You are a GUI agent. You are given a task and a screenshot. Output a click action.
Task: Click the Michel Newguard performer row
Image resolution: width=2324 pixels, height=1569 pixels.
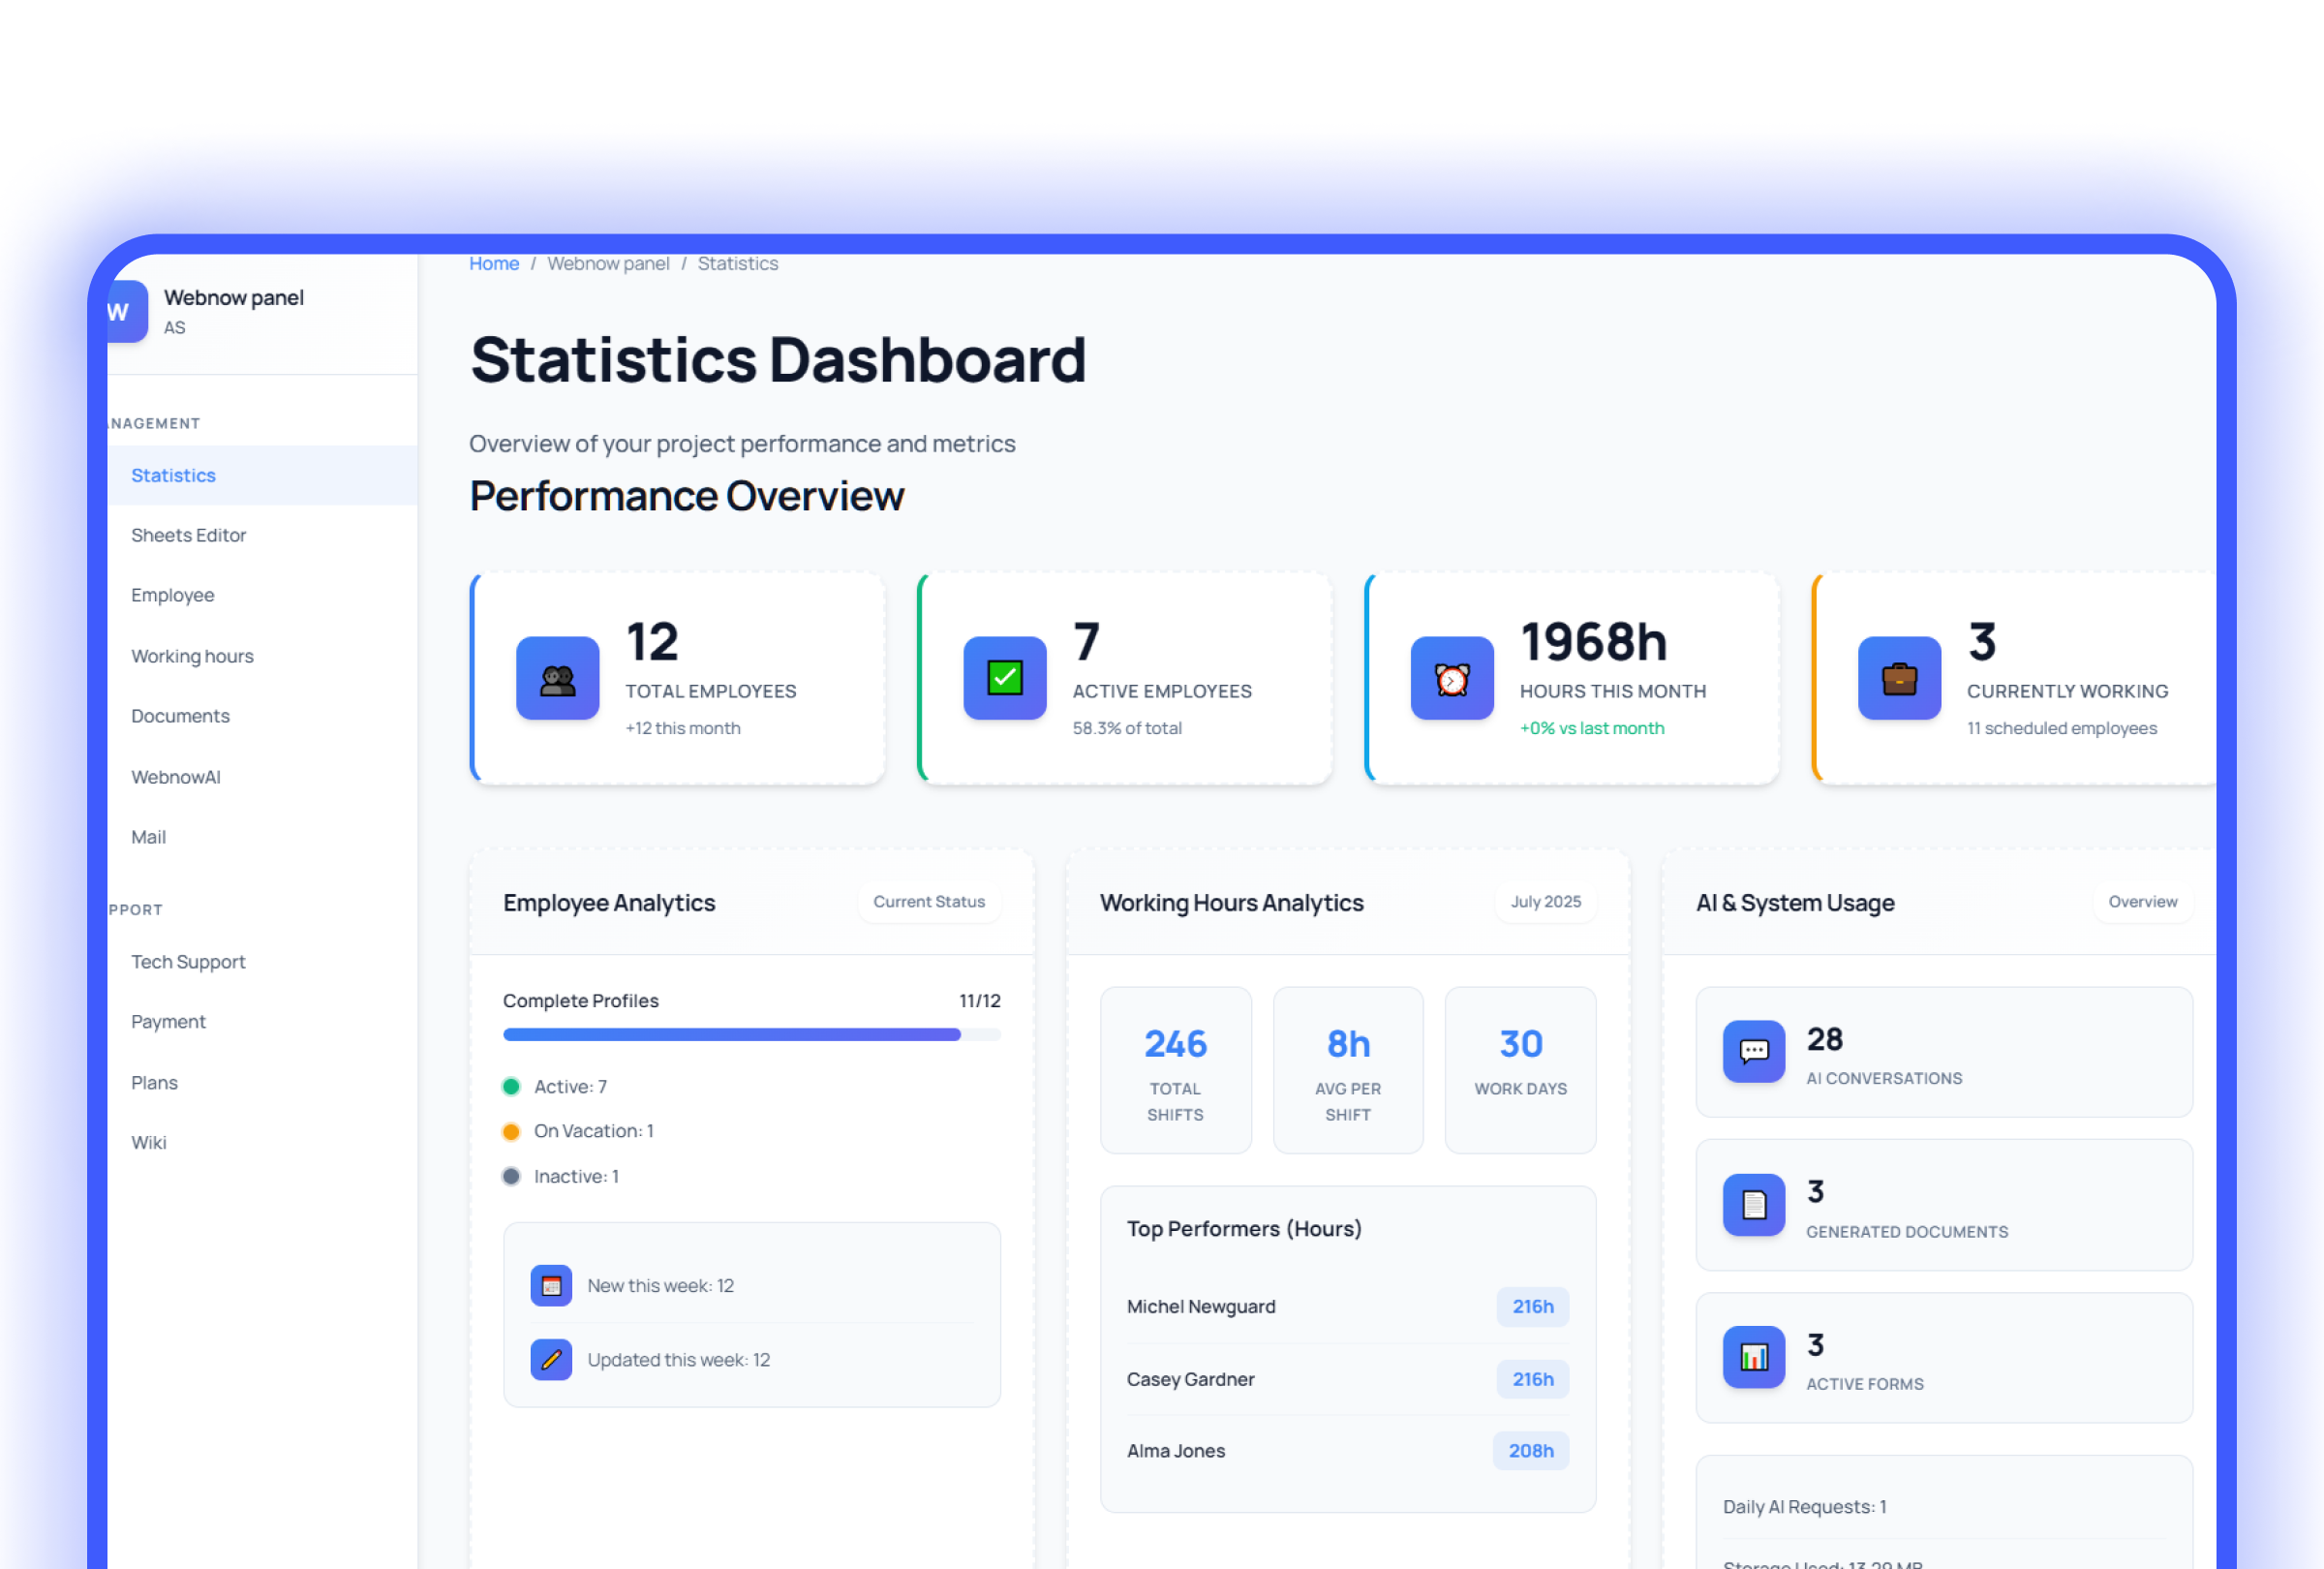pos(1348,1307)
